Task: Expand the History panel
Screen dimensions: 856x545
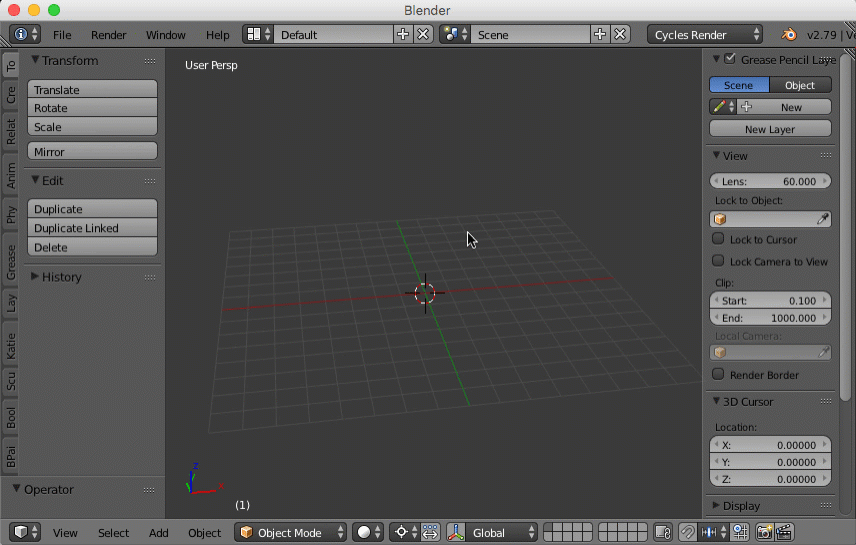Action: point(35,276)
